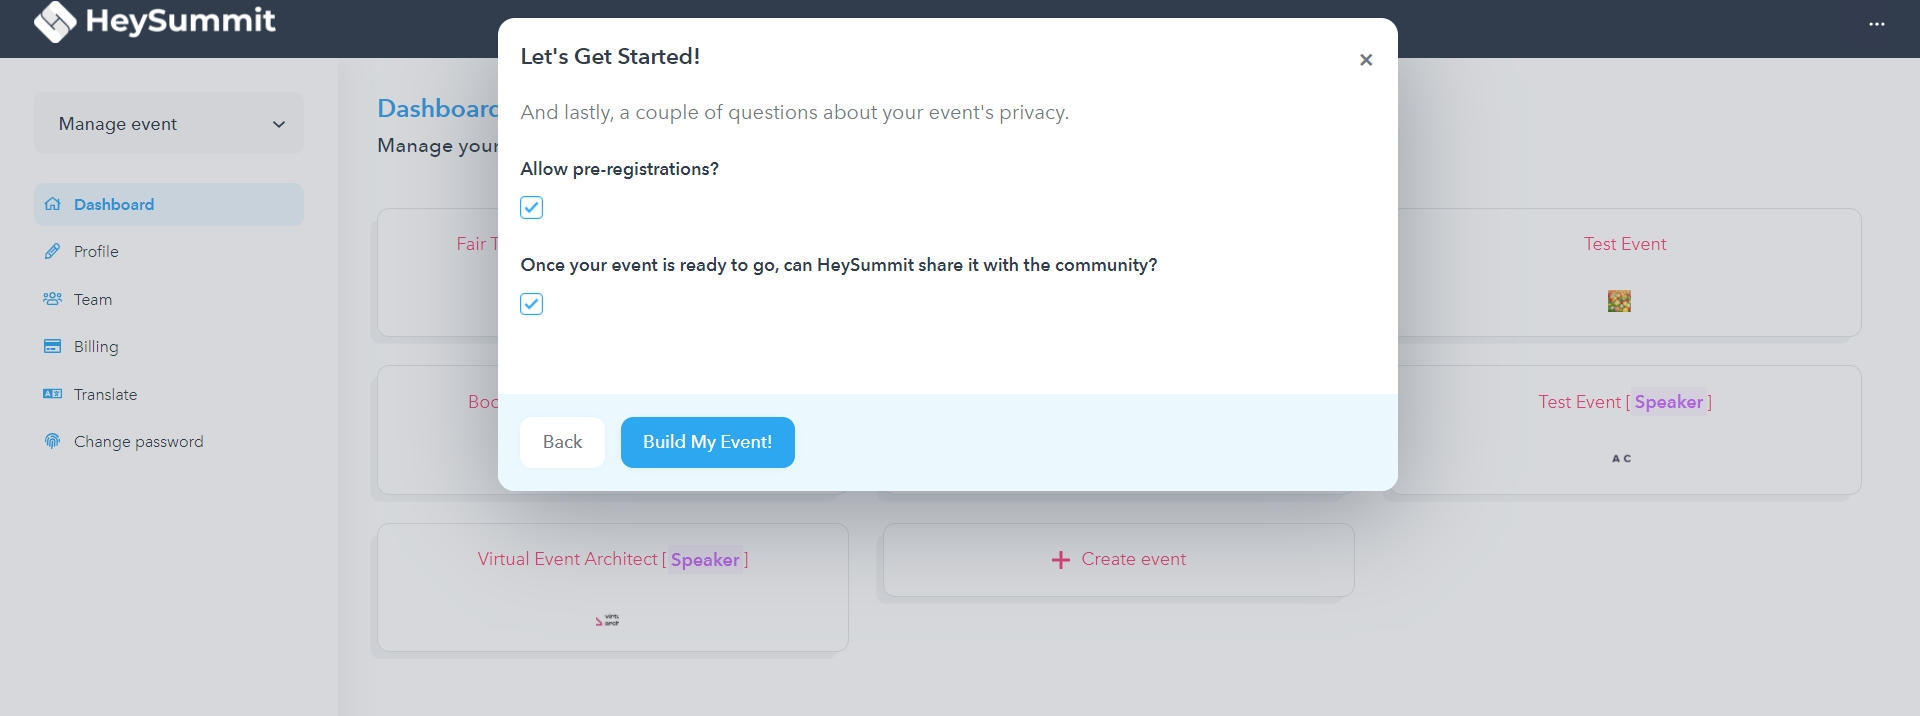Click the Change password fingerprint icon
The width and height of the screenshot is (1920, 716).
pyautogui.click(x=53, y=441)
